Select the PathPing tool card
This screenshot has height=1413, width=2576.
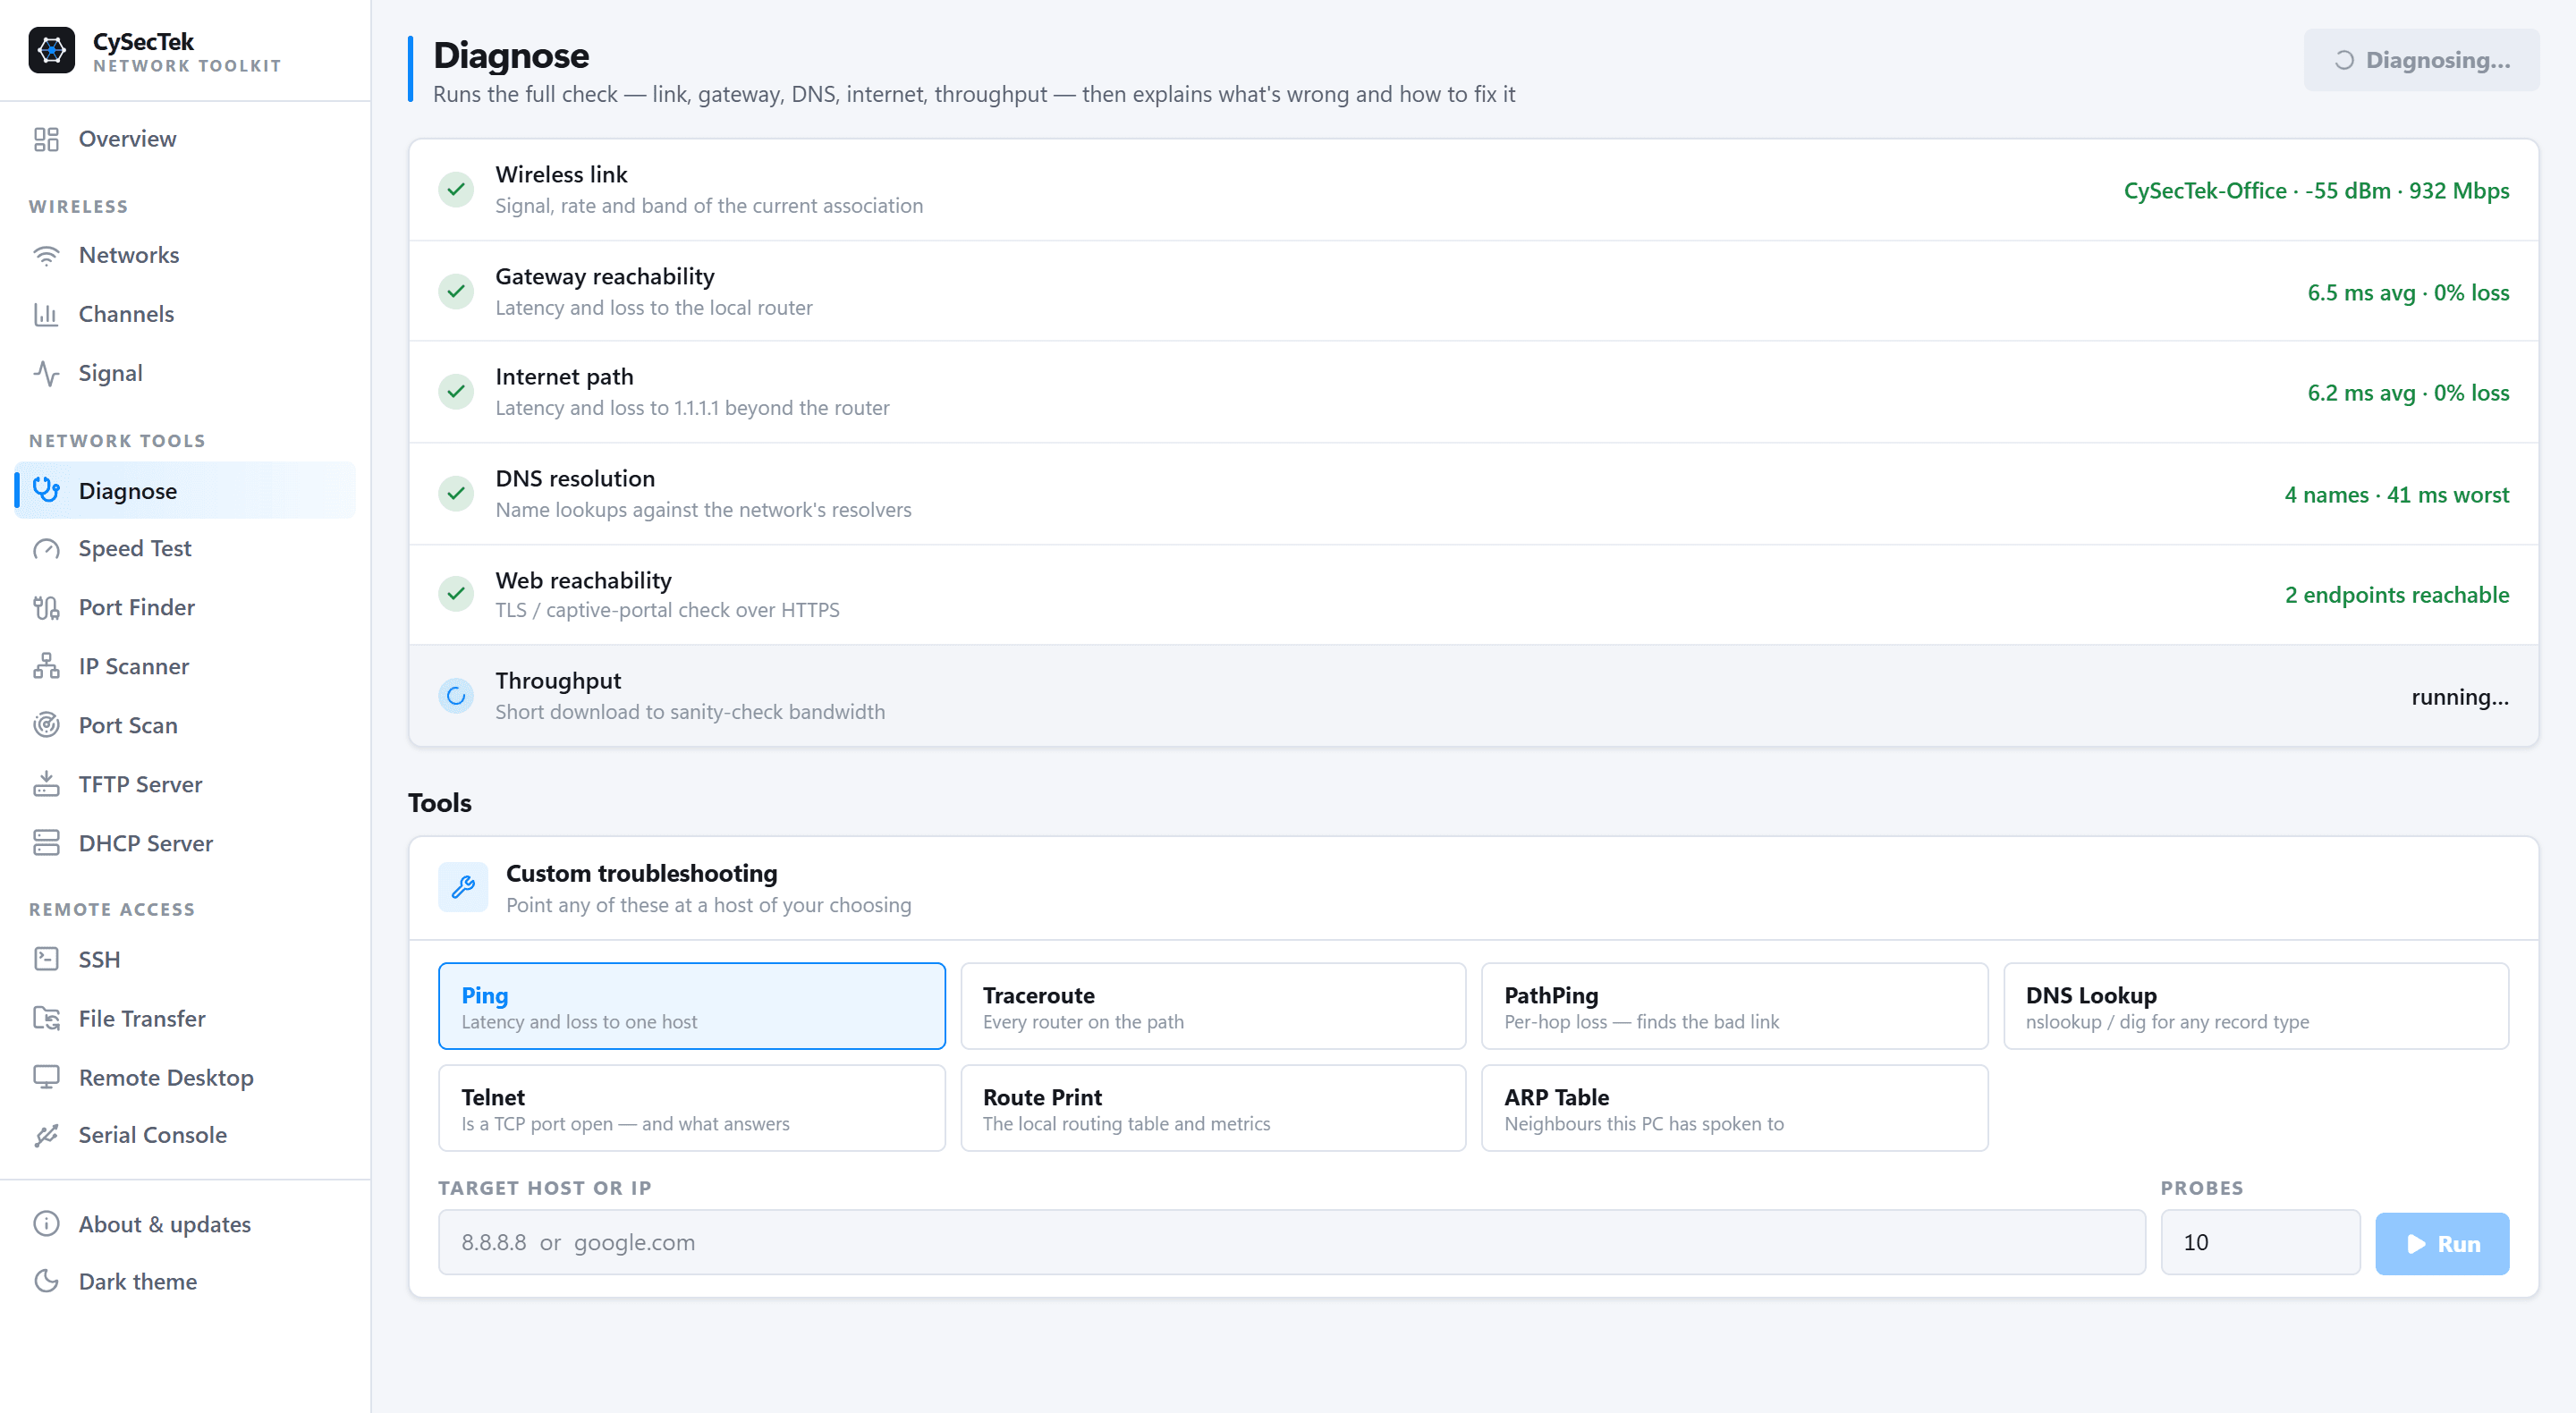[1734, 1006]
